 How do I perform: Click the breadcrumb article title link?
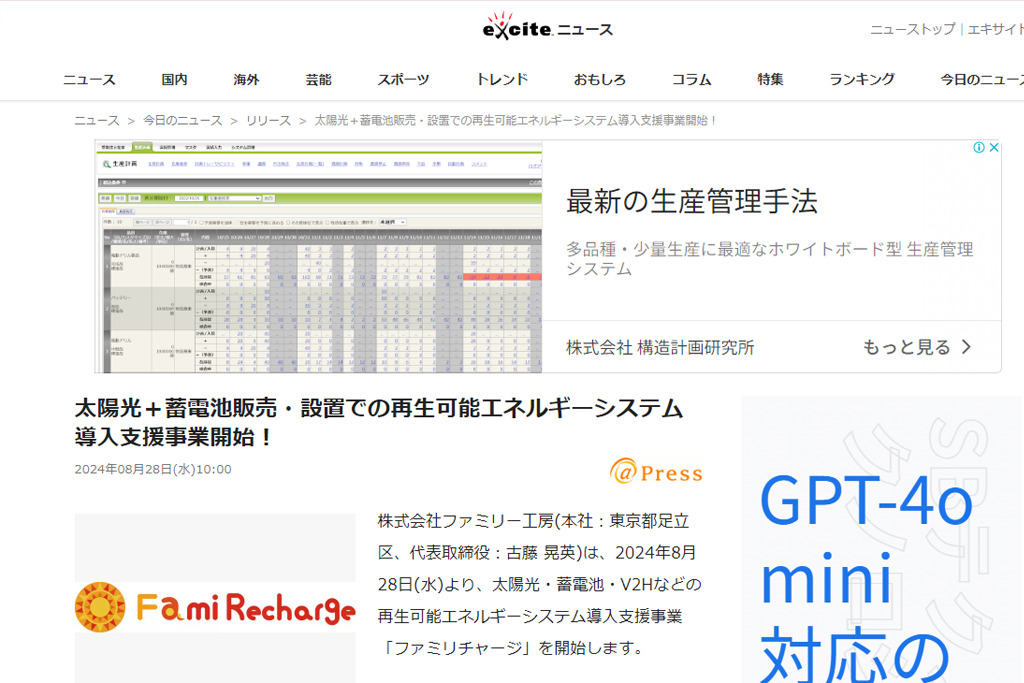pos(516,121)
